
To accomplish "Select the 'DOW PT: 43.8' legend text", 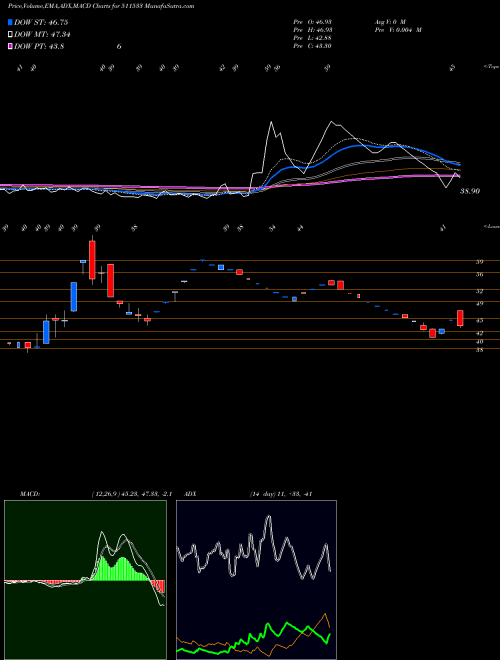I will (39, 47).
